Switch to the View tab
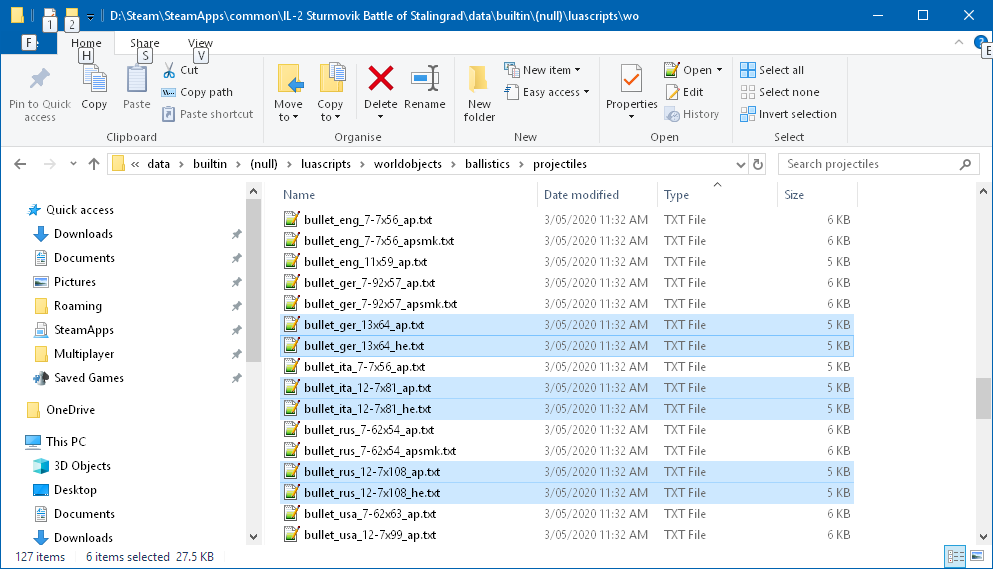The width and height of the screenshot is (993, 569). [200, 42]
